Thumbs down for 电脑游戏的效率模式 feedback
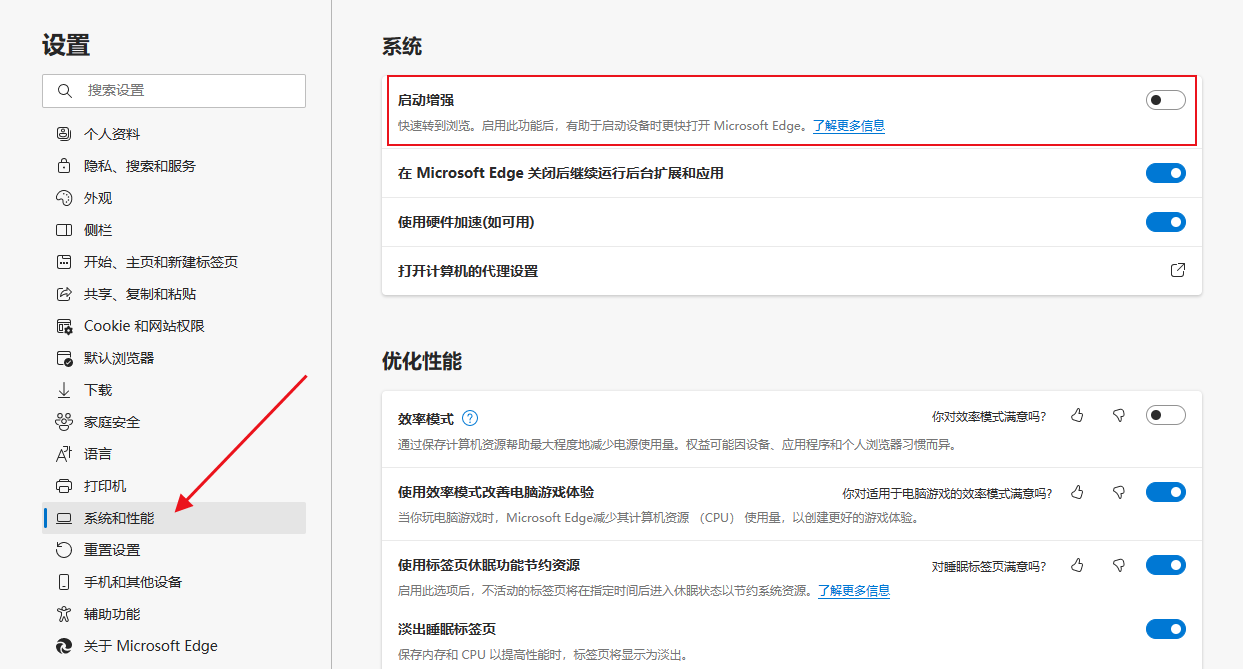1243x669 pixels. point(1119,492)
